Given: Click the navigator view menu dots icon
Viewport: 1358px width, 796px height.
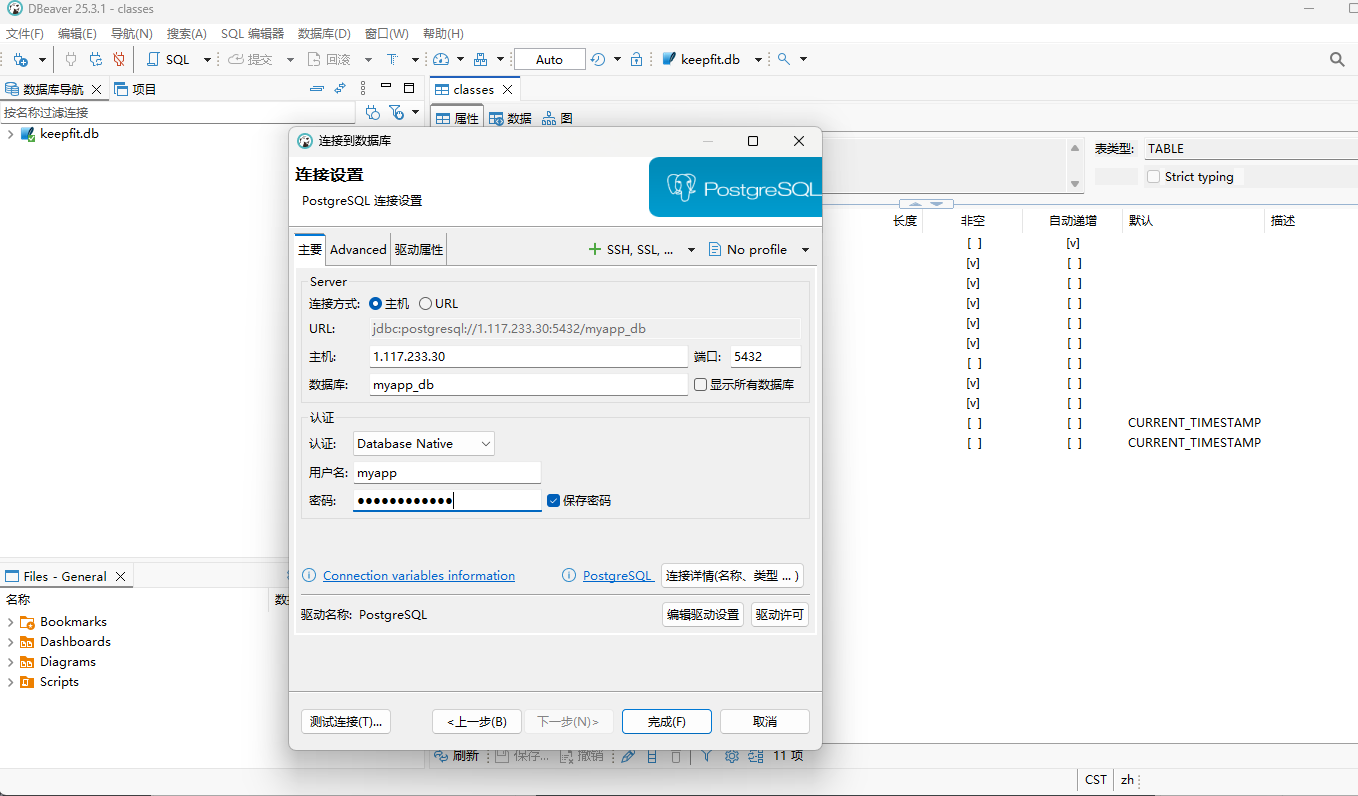Looking at the screenshot, I should 363,88.
